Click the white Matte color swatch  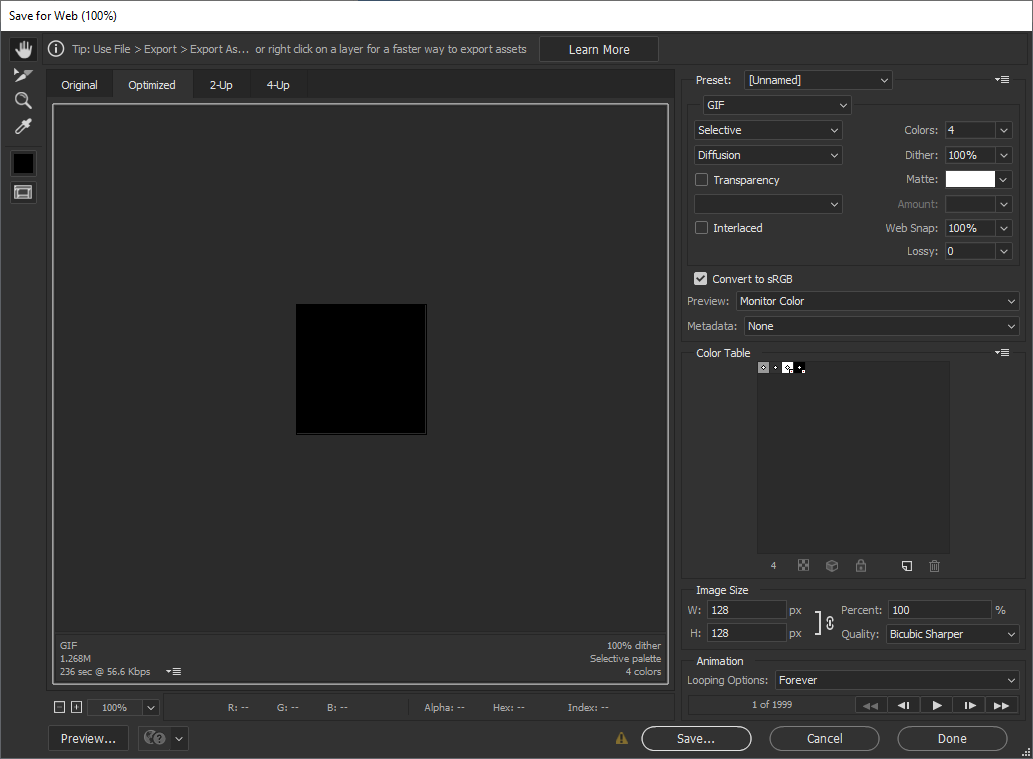(x=970, y=179)
